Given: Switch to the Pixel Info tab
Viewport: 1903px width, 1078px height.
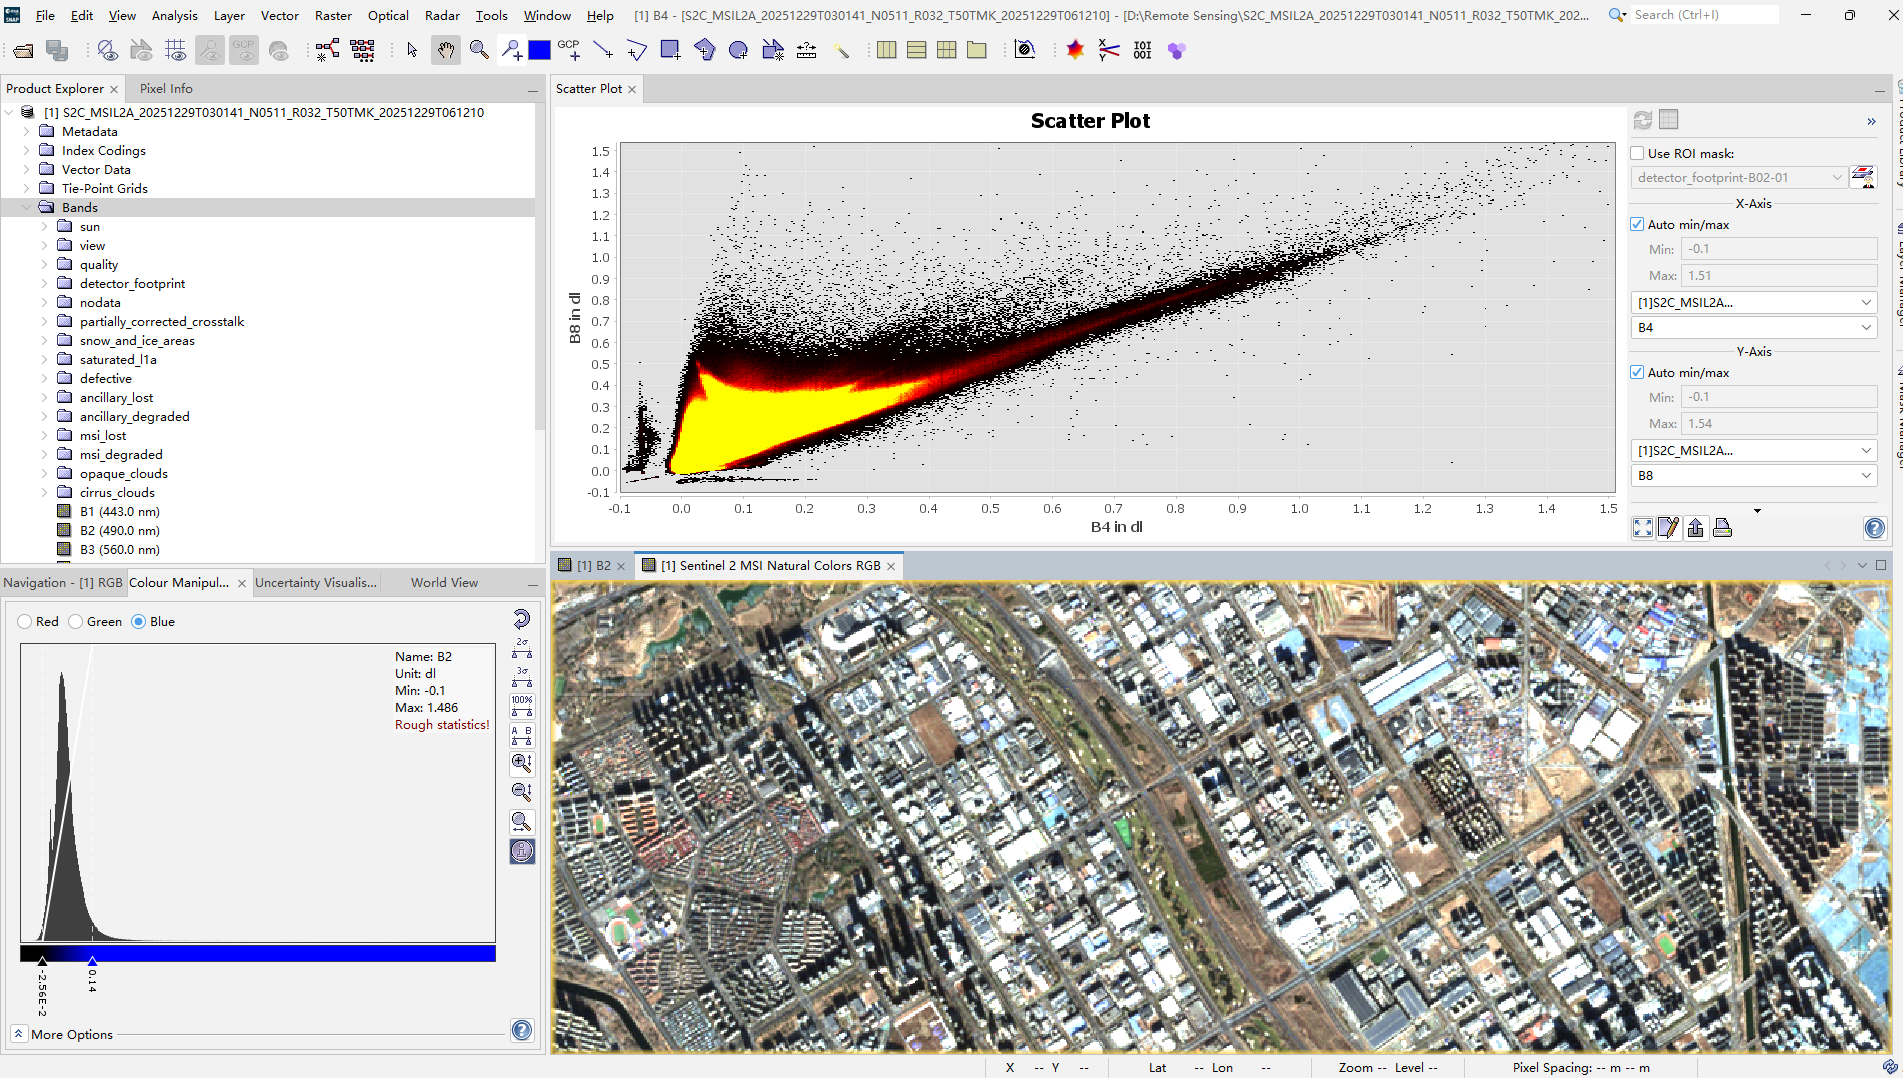Looking at the screenshot, I should click(166, 89).
